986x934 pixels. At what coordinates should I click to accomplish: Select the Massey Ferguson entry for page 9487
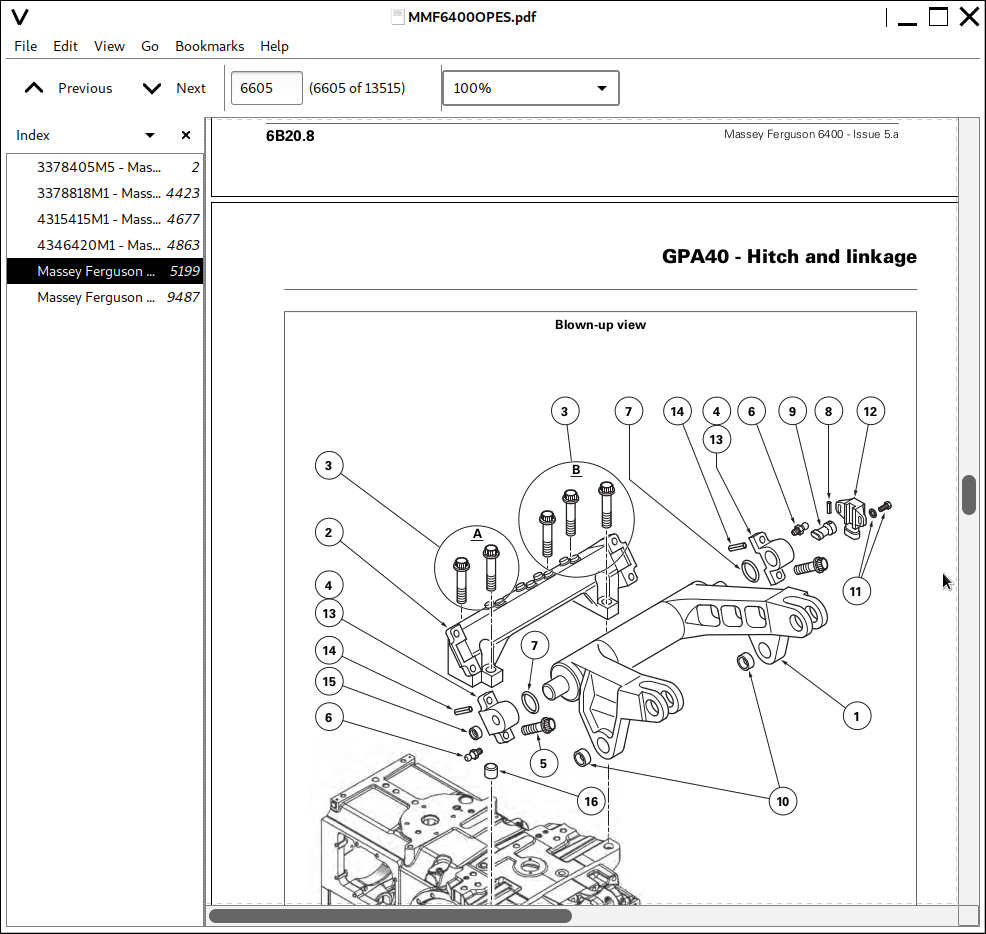click(100, 297)
